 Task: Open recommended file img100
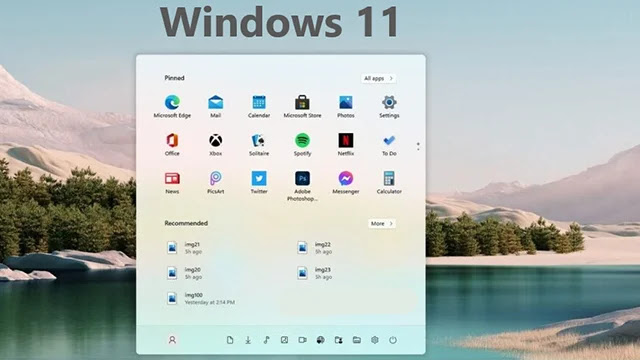[201, 298]
